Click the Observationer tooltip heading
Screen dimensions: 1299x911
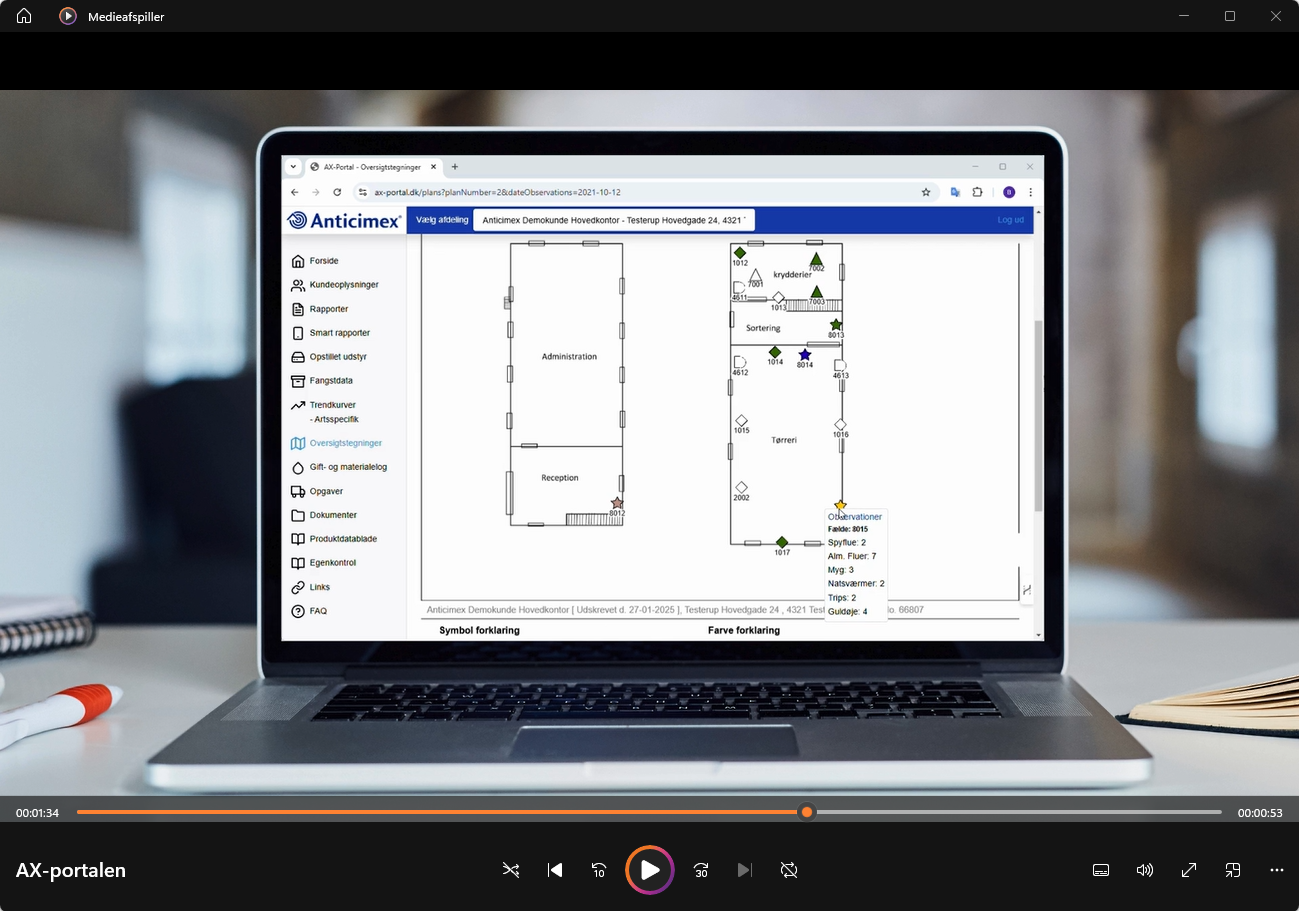[x=855, y=517]
